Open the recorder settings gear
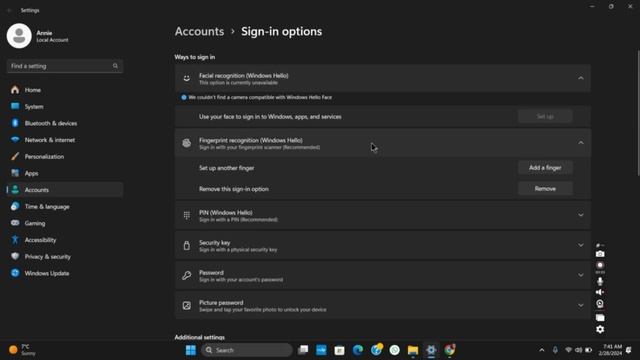The height and width of the screenshot is (360, 640). (x=600, y=329)
